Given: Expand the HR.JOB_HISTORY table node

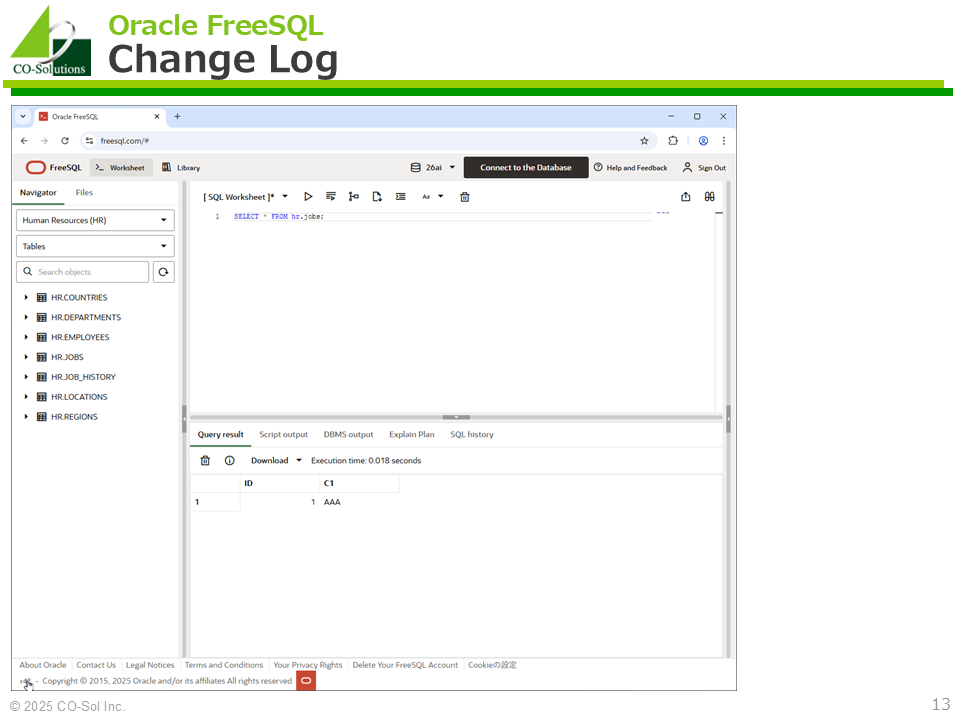Looking at the screenshot, I should pyautogui.click(x=27, y=377).
